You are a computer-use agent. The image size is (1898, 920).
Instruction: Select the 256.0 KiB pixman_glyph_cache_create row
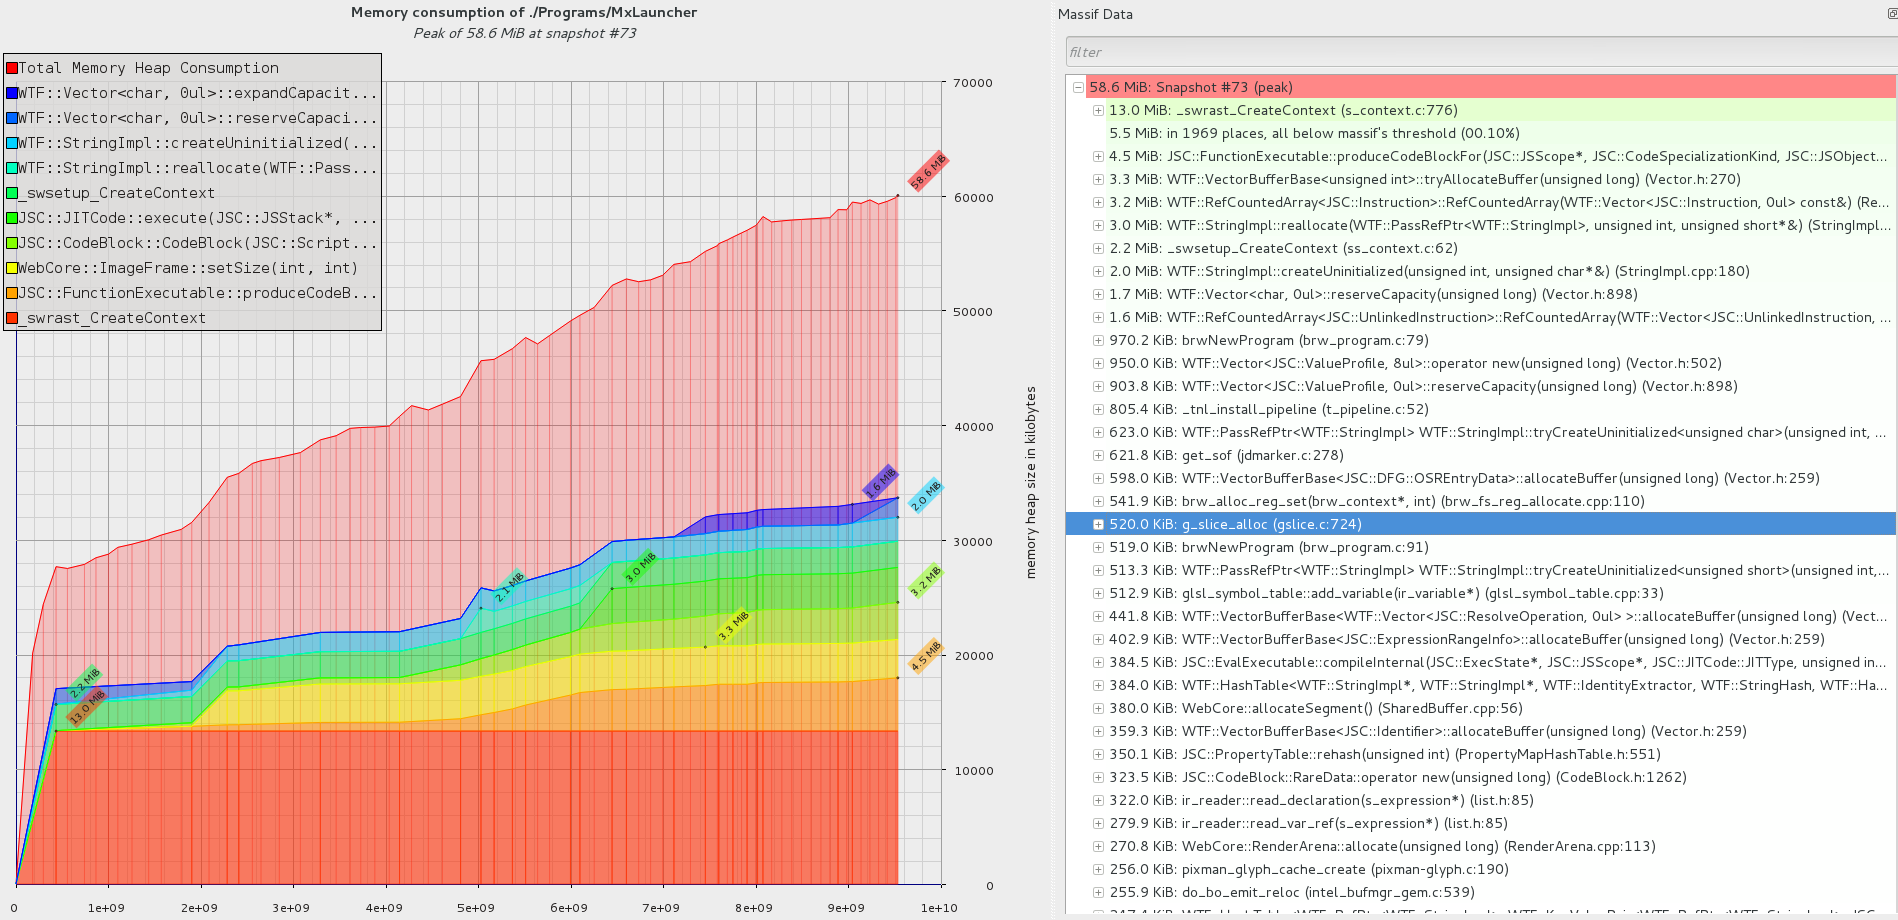pos(1308,870)
